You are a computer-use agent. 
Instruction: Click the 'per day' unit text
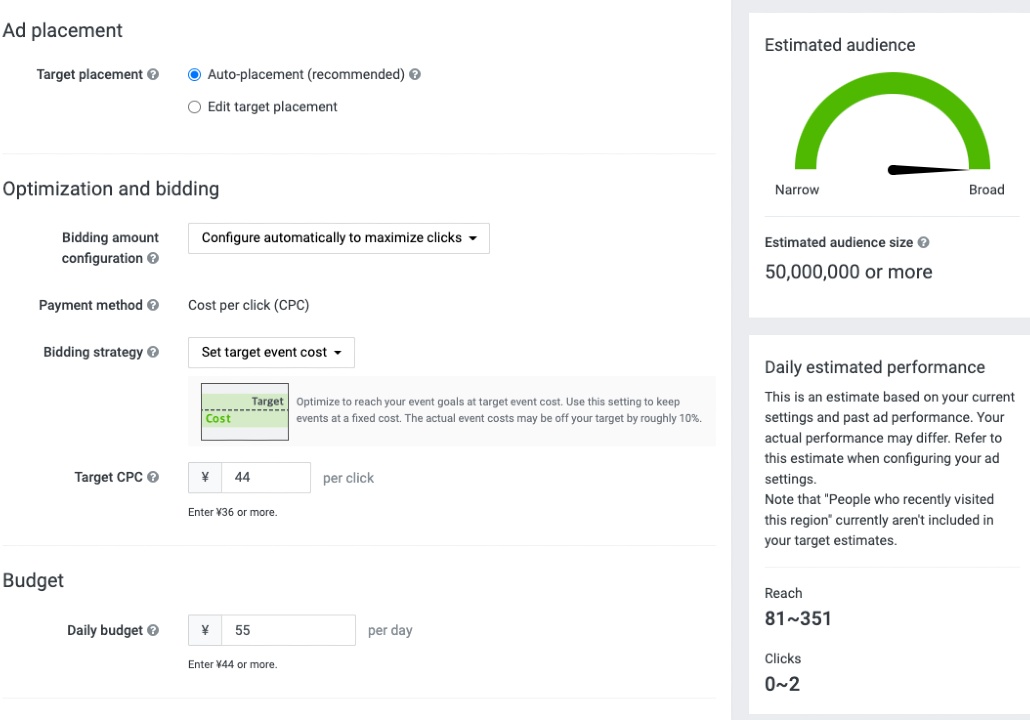point(390,631)
